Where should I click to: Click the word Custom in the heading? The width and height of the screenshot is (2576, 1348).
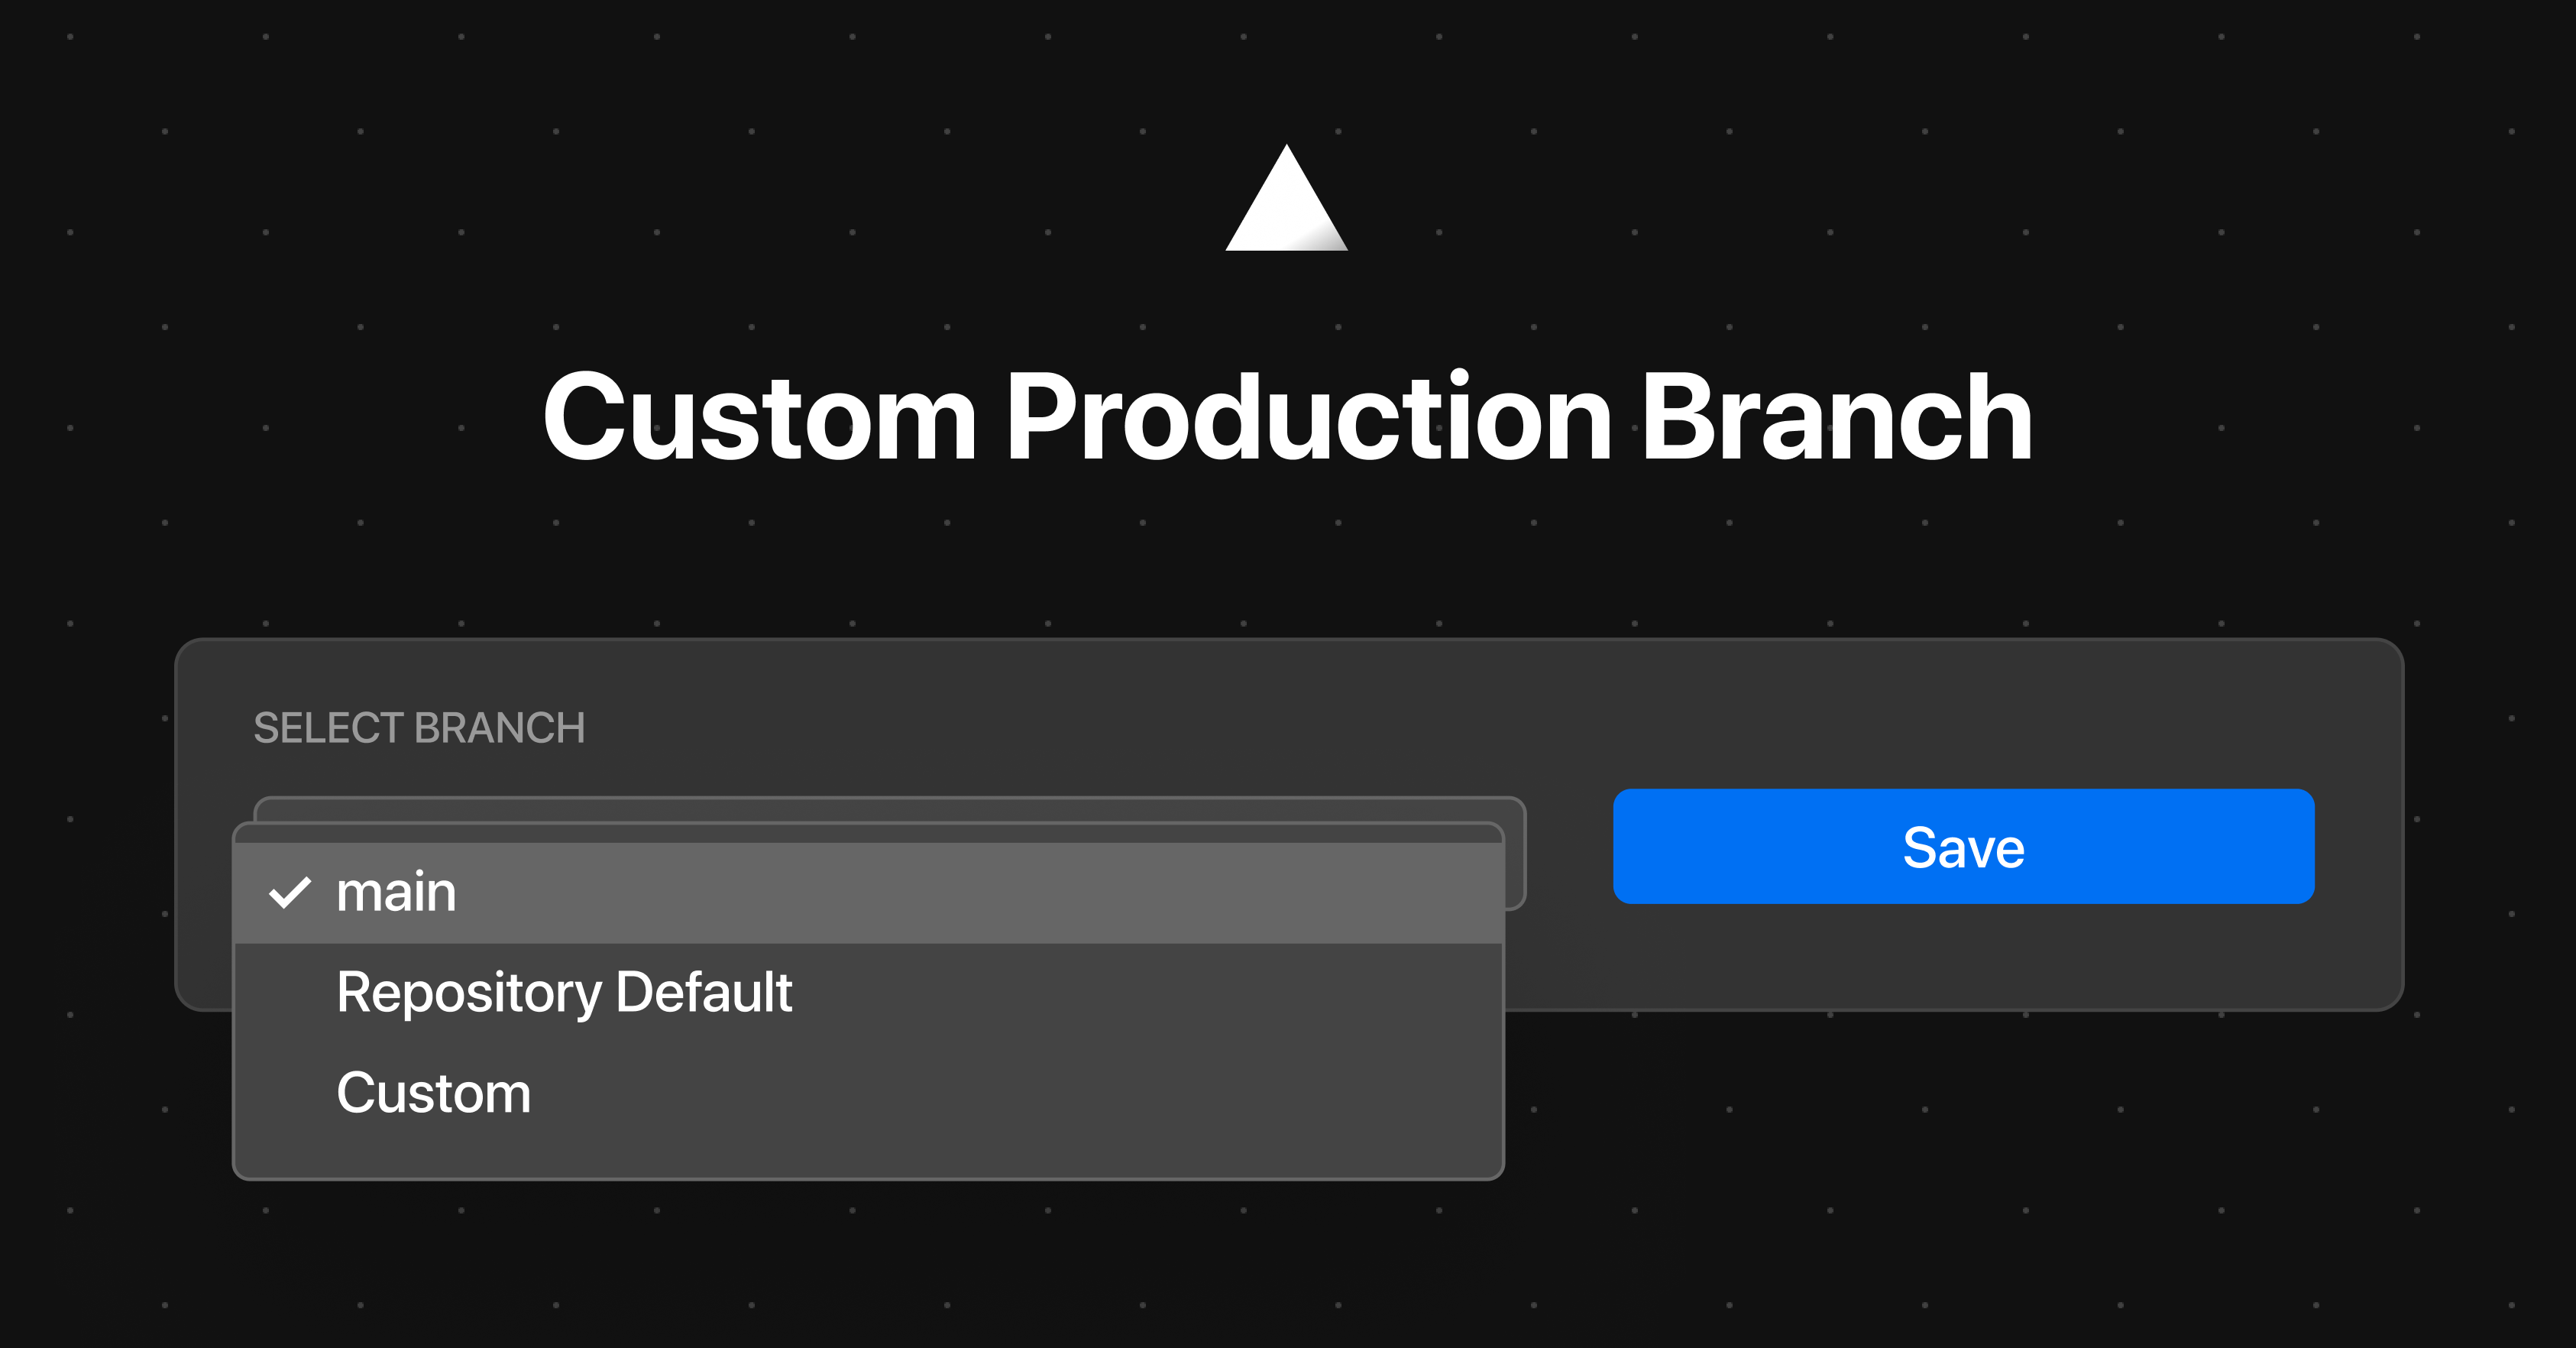click(760, 417)
